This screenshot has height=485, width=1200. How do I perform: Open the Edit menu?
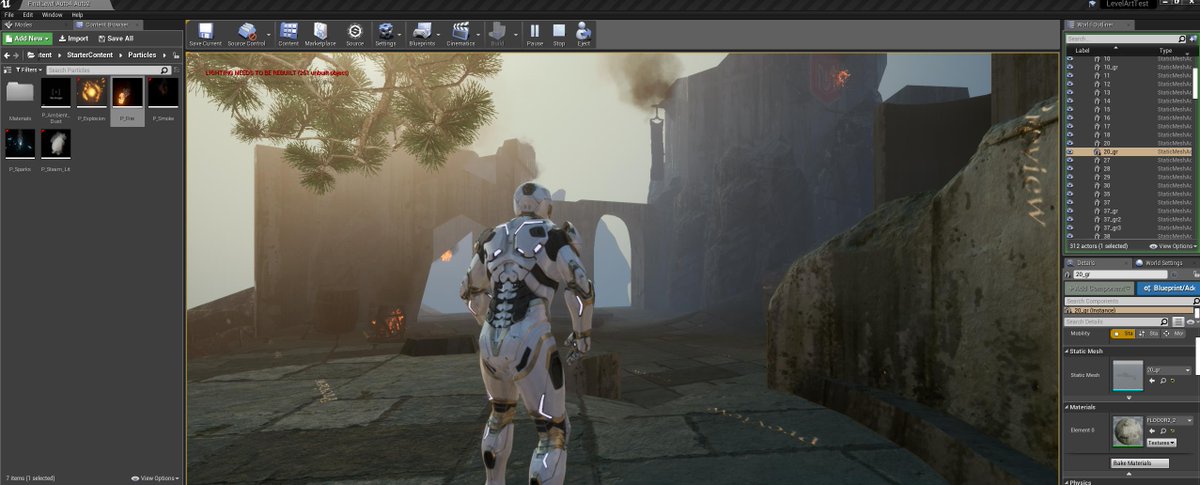[28, 15]
